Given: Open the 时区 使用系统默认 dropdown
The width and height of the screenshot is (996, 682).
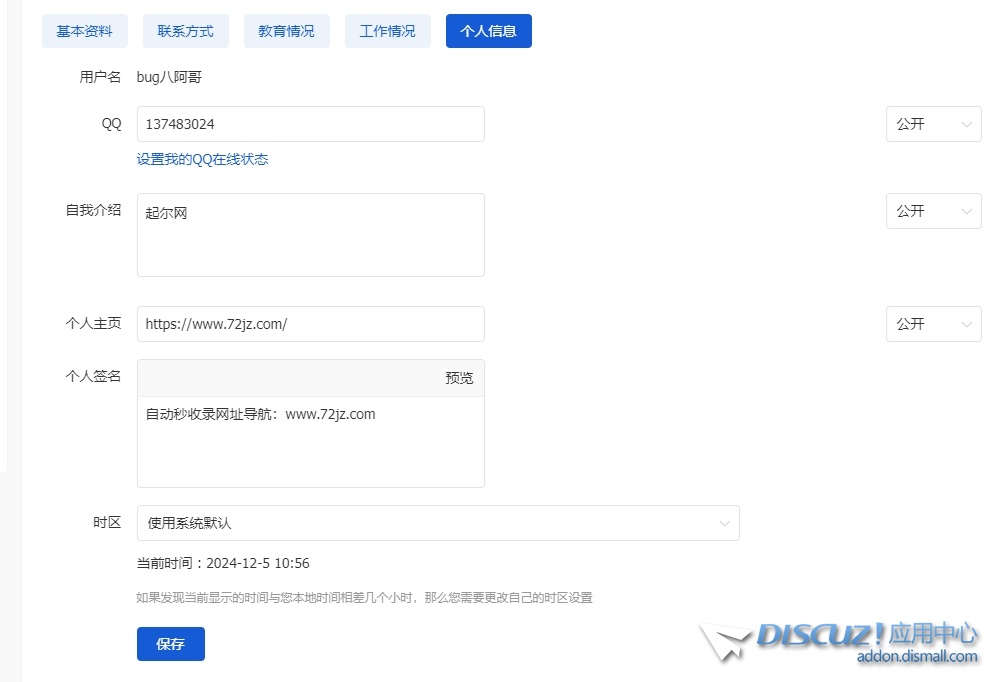Looking at the screenshot, I should click(438, 523).
